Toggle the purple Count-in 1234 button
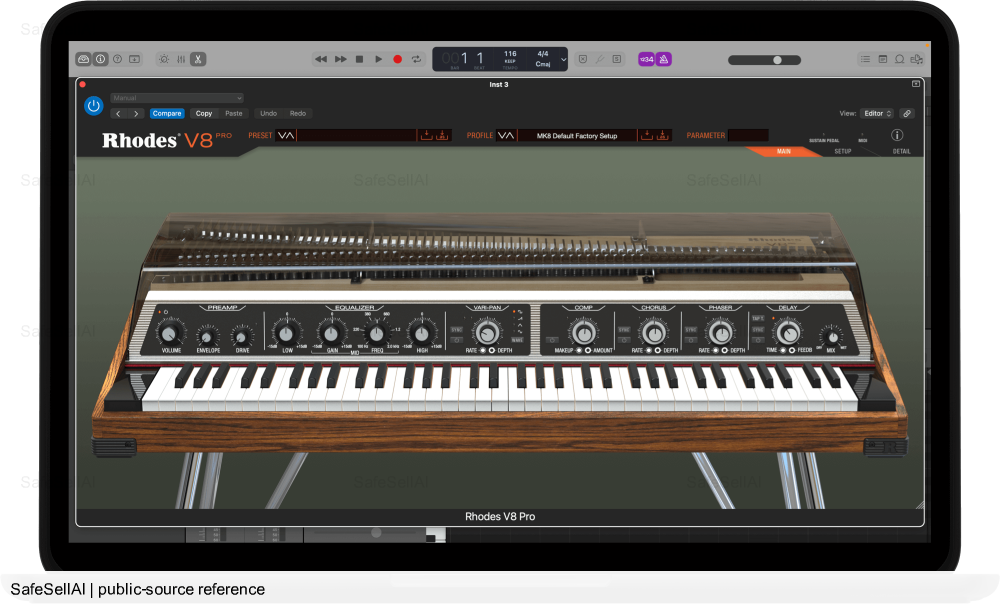This screenshot has height=604, width=1000. click(647, 59)
